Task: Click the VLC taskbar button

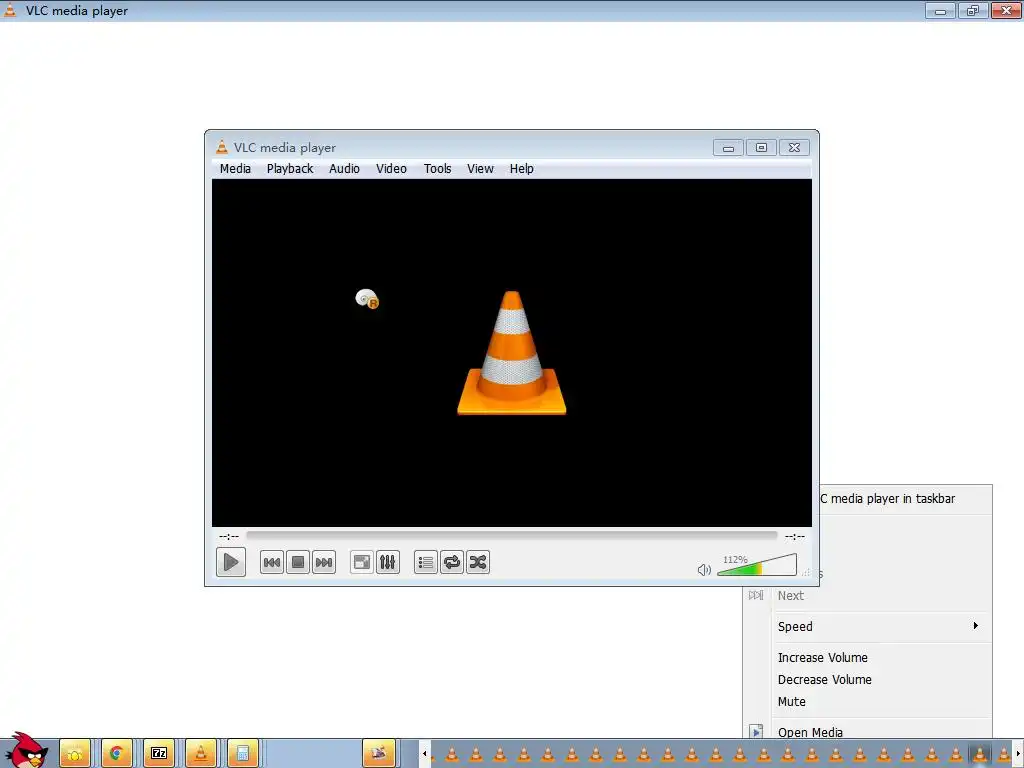Action: click(201, 754)
